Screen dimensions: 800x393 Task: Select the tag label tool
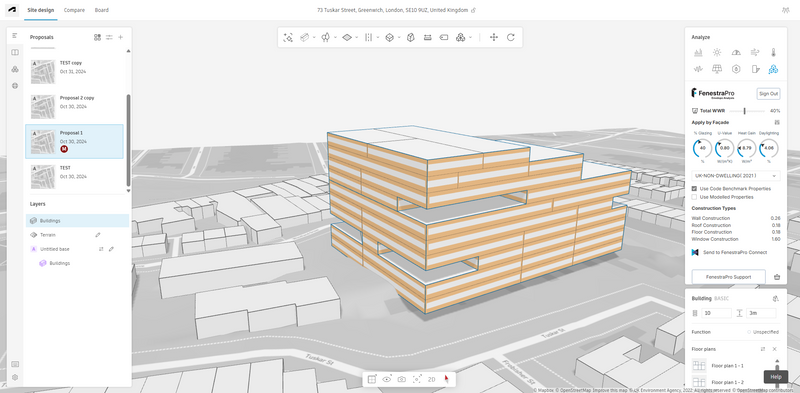click(444, 37)
